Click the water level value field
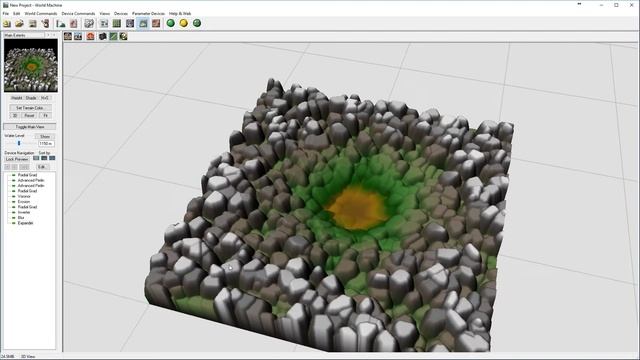Screen dimensions: 640x360 pos(46,144)
